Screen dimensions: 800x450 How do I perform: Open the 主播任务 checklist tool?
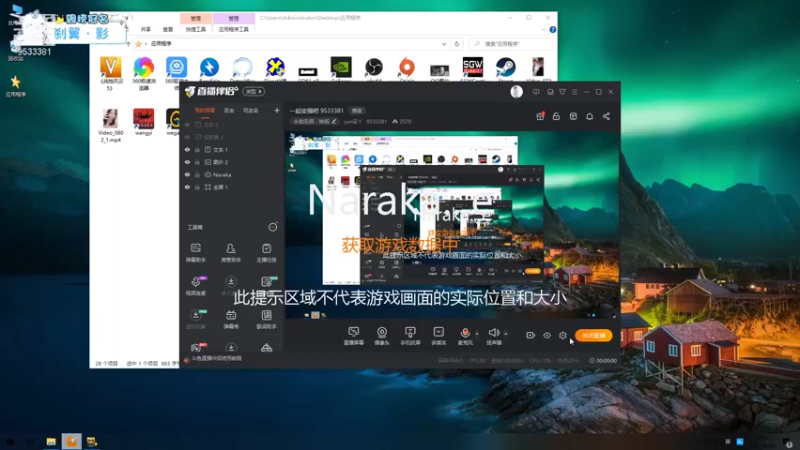coord(266,253)
